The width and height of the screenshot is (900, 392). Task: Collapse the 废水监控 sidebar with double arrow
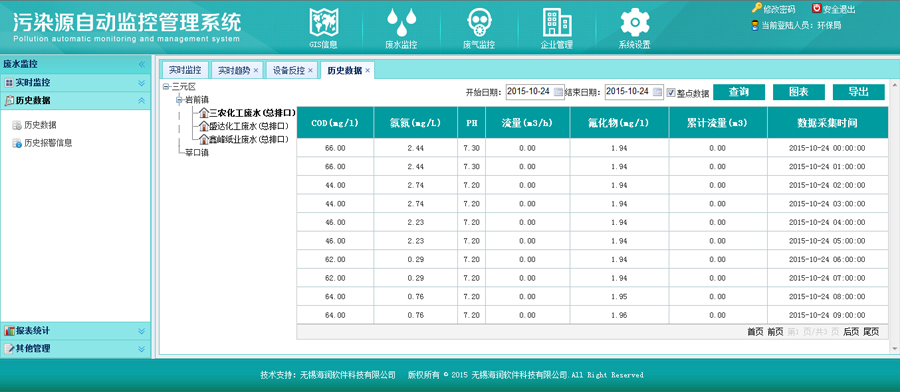click(142, 64)
